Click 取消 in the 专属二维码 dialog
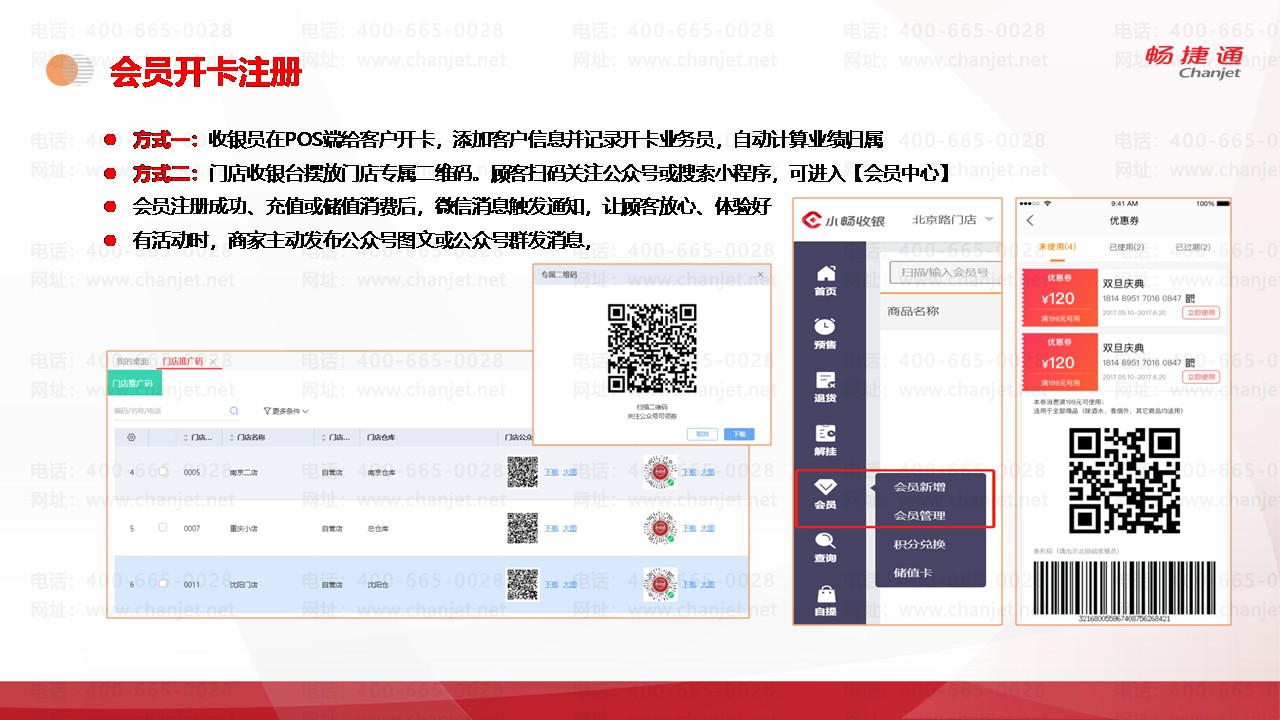Image resolution: width=1280 pixels, height=720 pixels. tap(702, 434)
